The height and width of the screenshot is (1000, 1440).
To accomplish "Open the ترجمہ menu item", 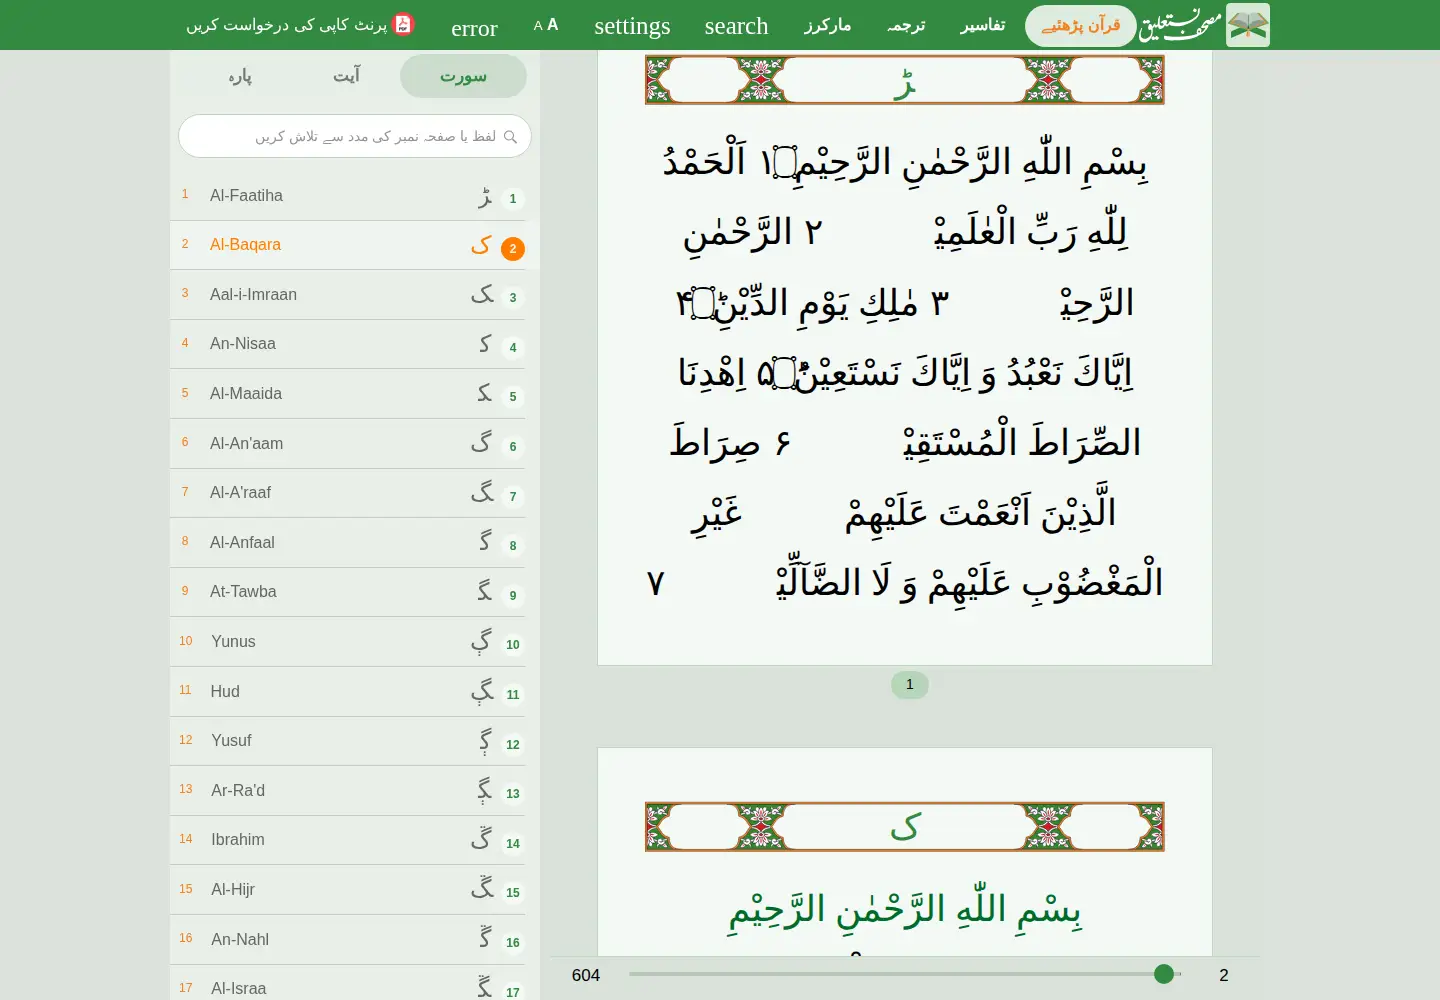I will point(906,26).
